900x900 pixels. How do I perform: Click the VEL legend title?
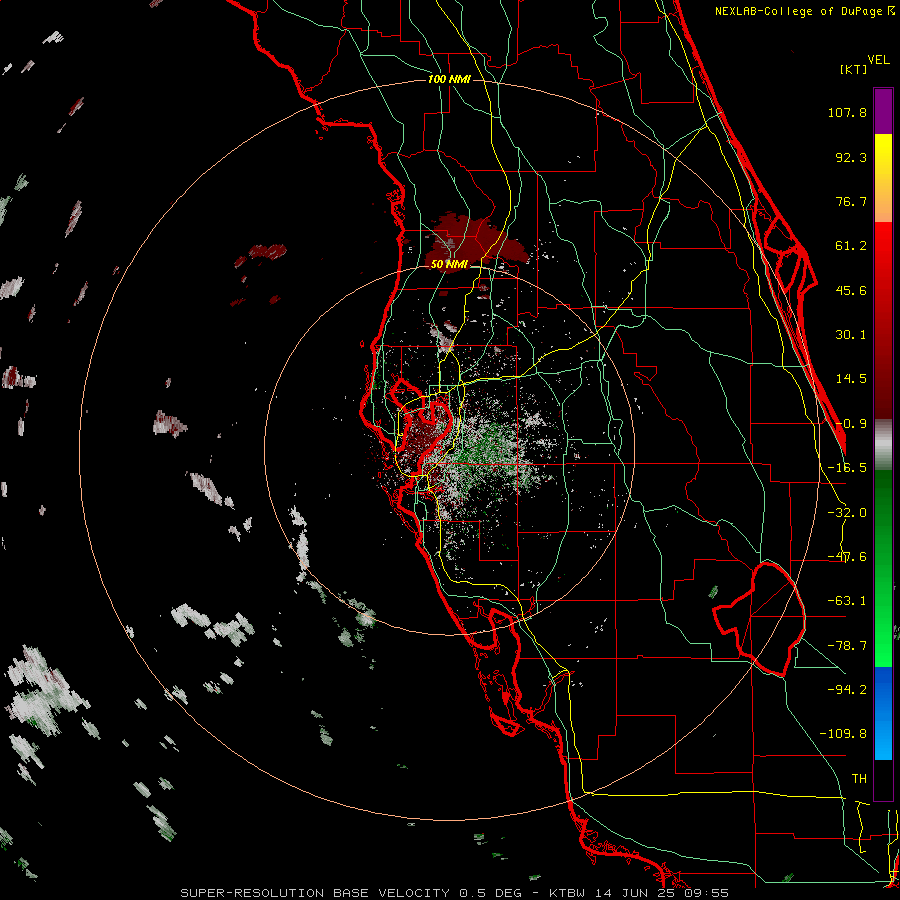pos(878,60)
